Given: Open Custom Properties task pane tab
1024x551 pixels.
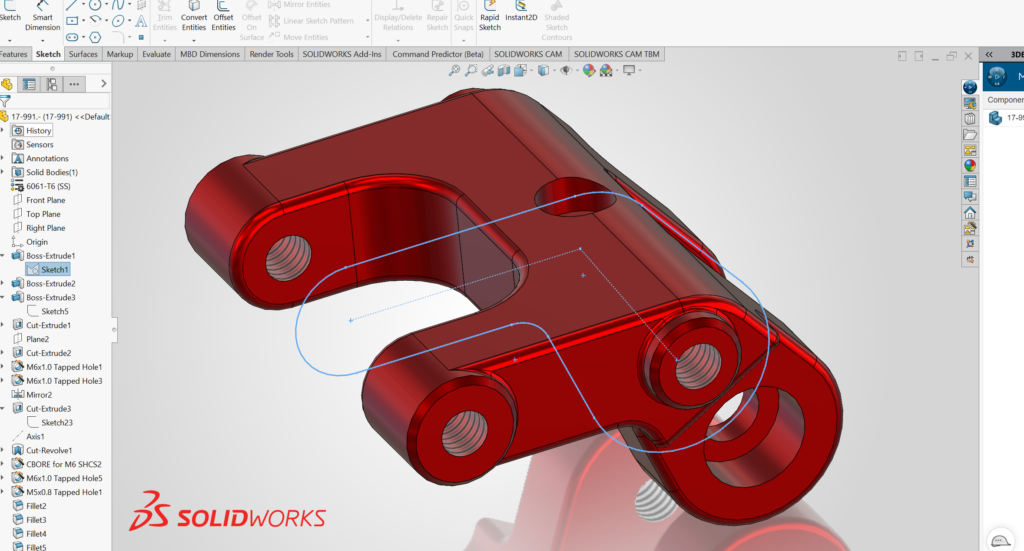Looking at the screenshot, I should pos(970,181).
